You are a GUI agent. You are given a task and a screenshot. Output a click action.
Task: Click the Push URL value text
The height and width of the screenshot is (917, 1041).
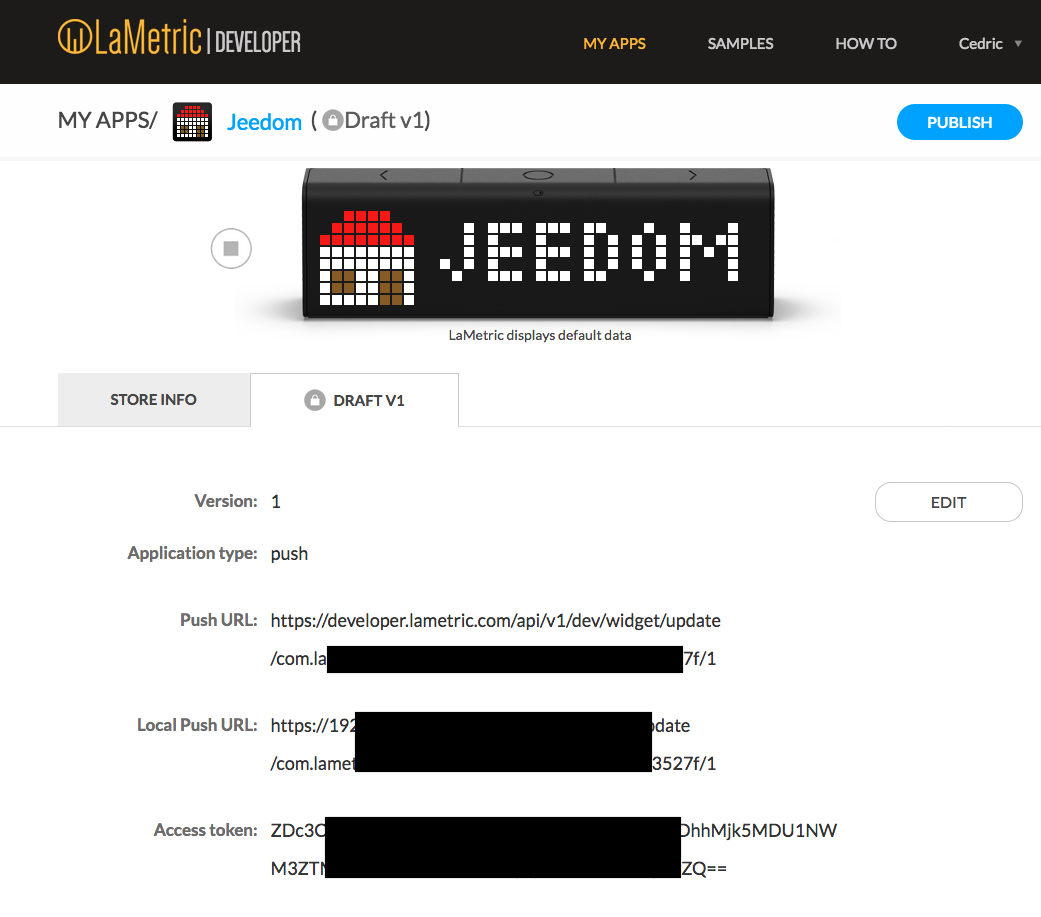(495, 639)
